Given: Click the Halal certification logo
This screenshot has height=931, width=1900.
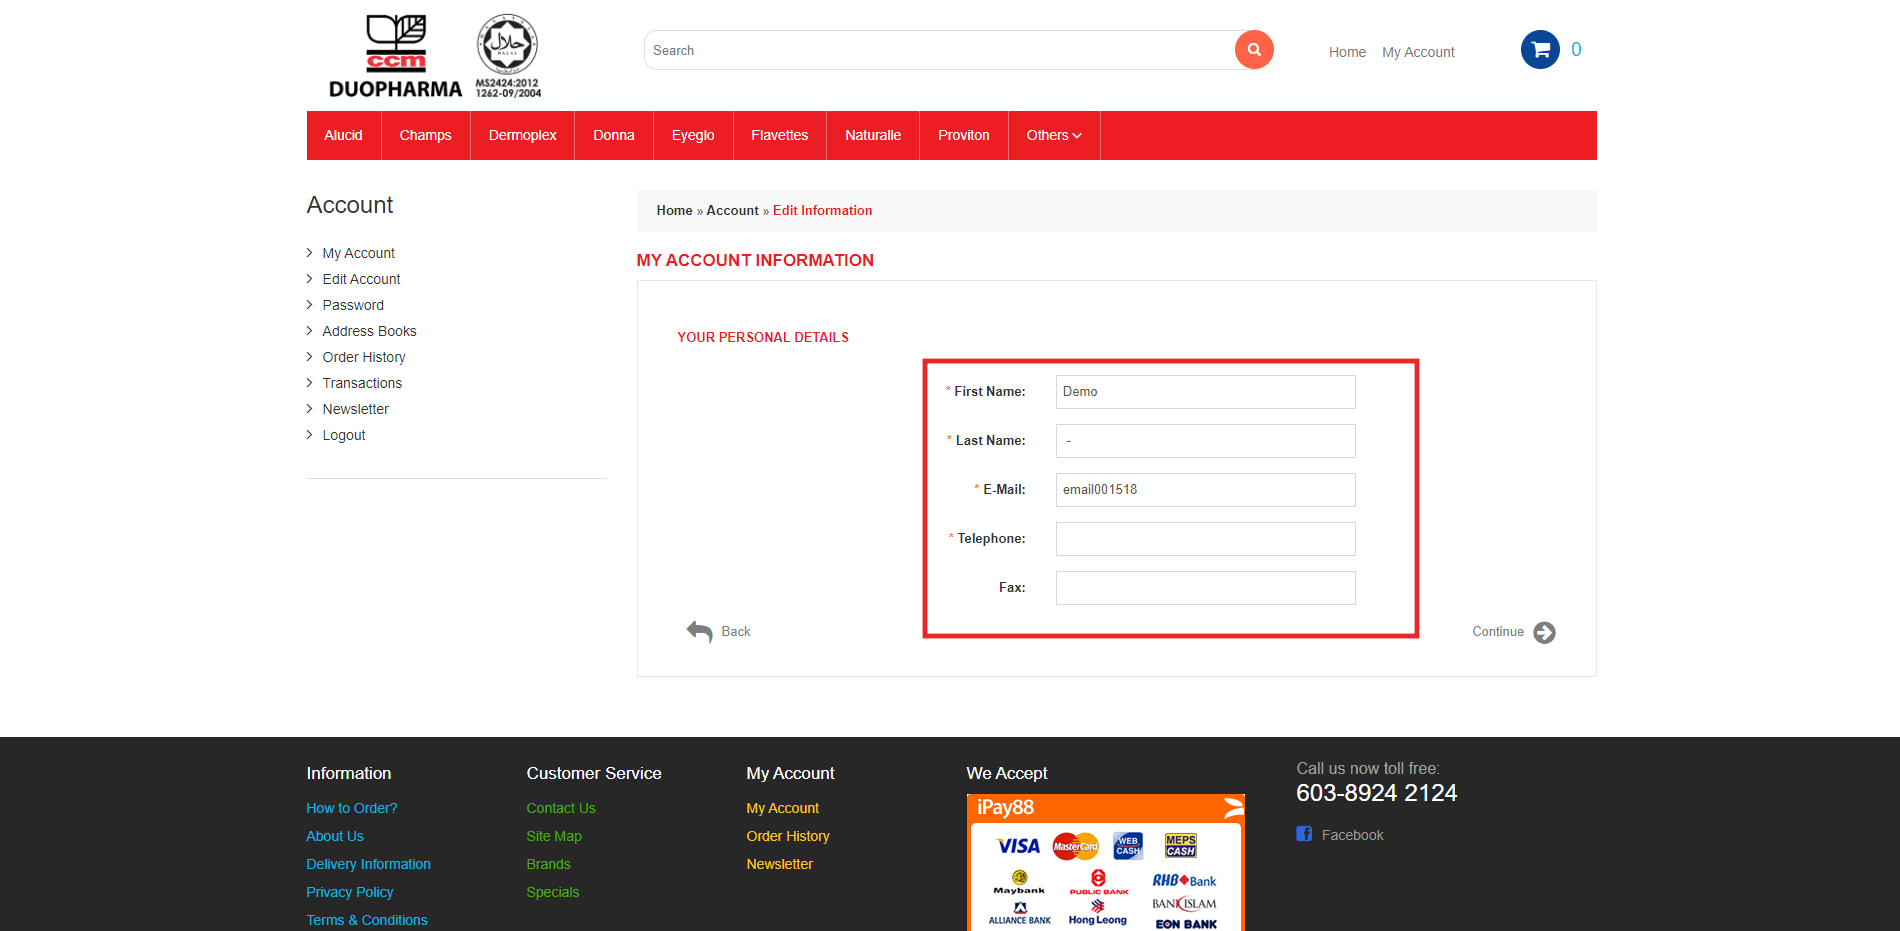Looking at the screenshot, I should (x=508, y=56).
